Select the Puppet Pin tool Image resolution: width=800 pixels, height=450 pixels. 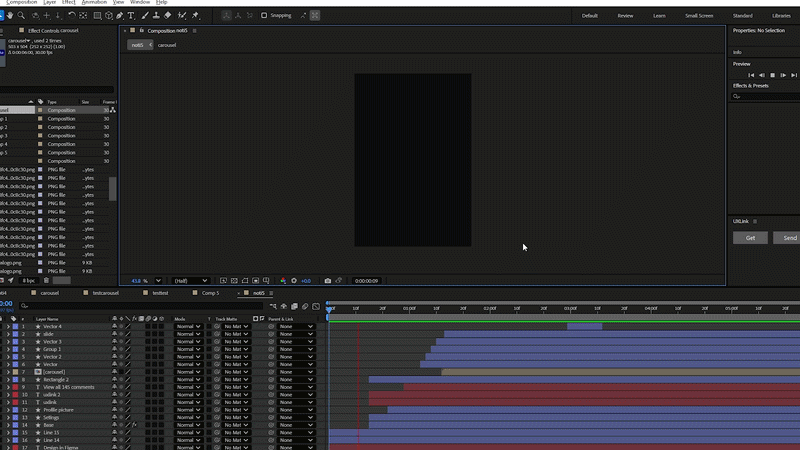click(x=195, y=16)
